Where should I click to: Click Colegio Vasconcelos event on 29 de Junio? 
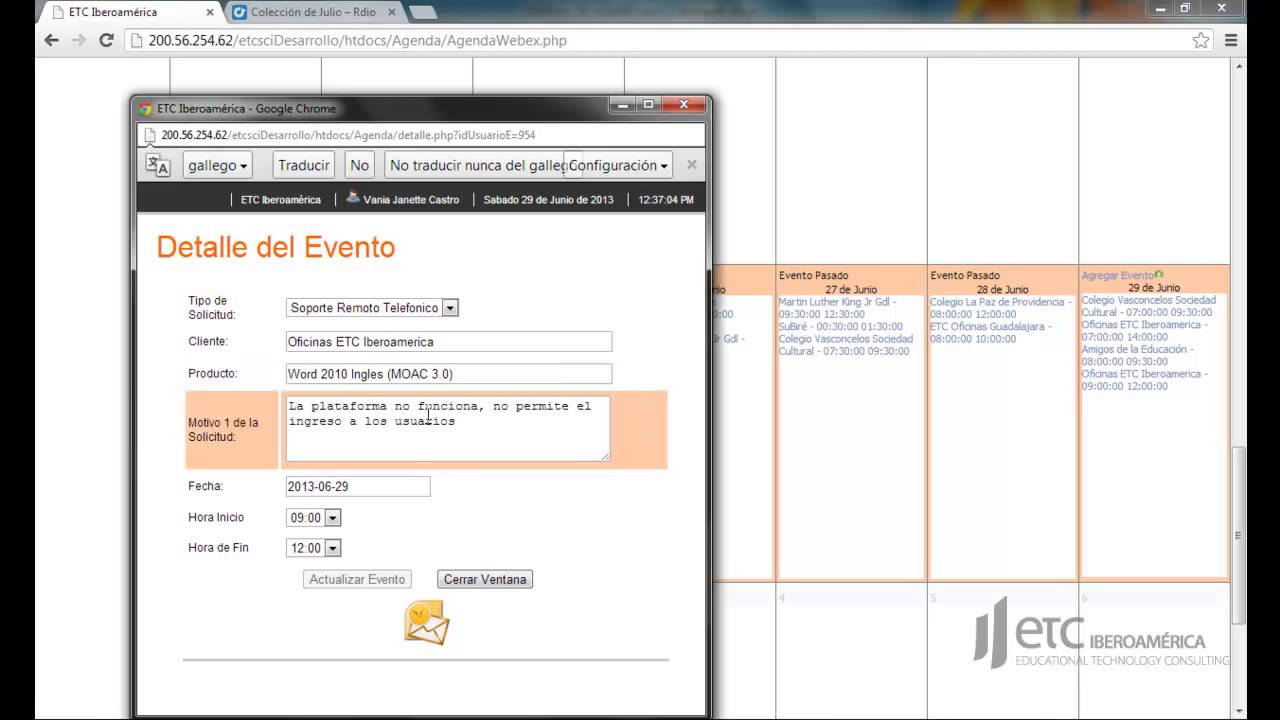(x=1148, y=306)
